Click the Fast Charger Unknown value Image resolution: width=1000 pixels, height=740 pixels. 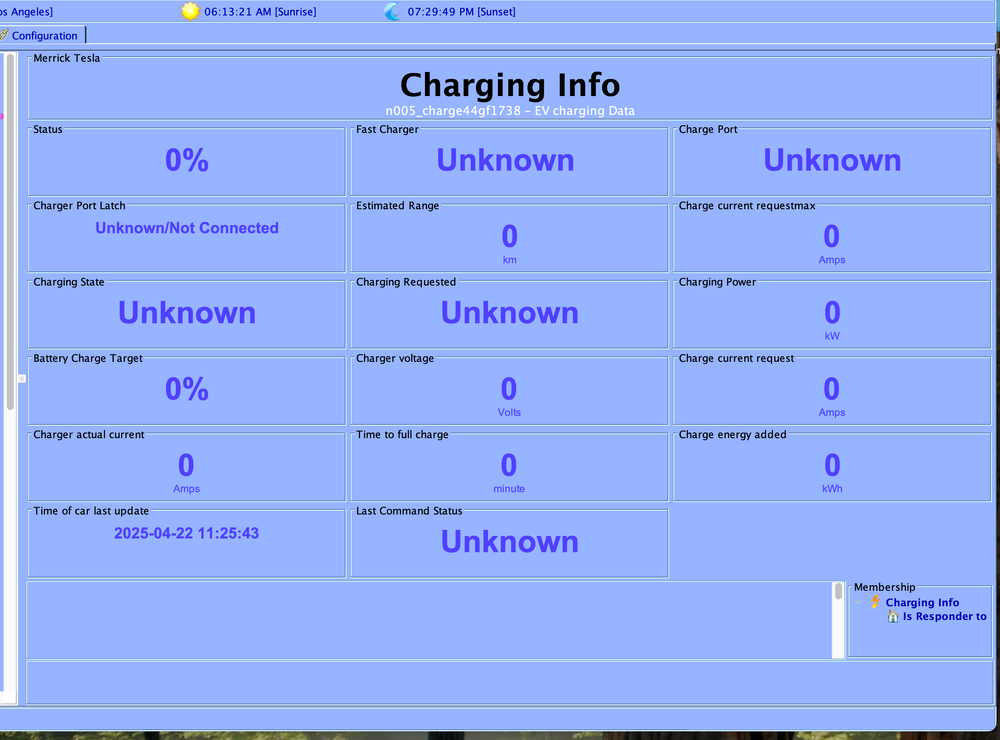(505, 160)
